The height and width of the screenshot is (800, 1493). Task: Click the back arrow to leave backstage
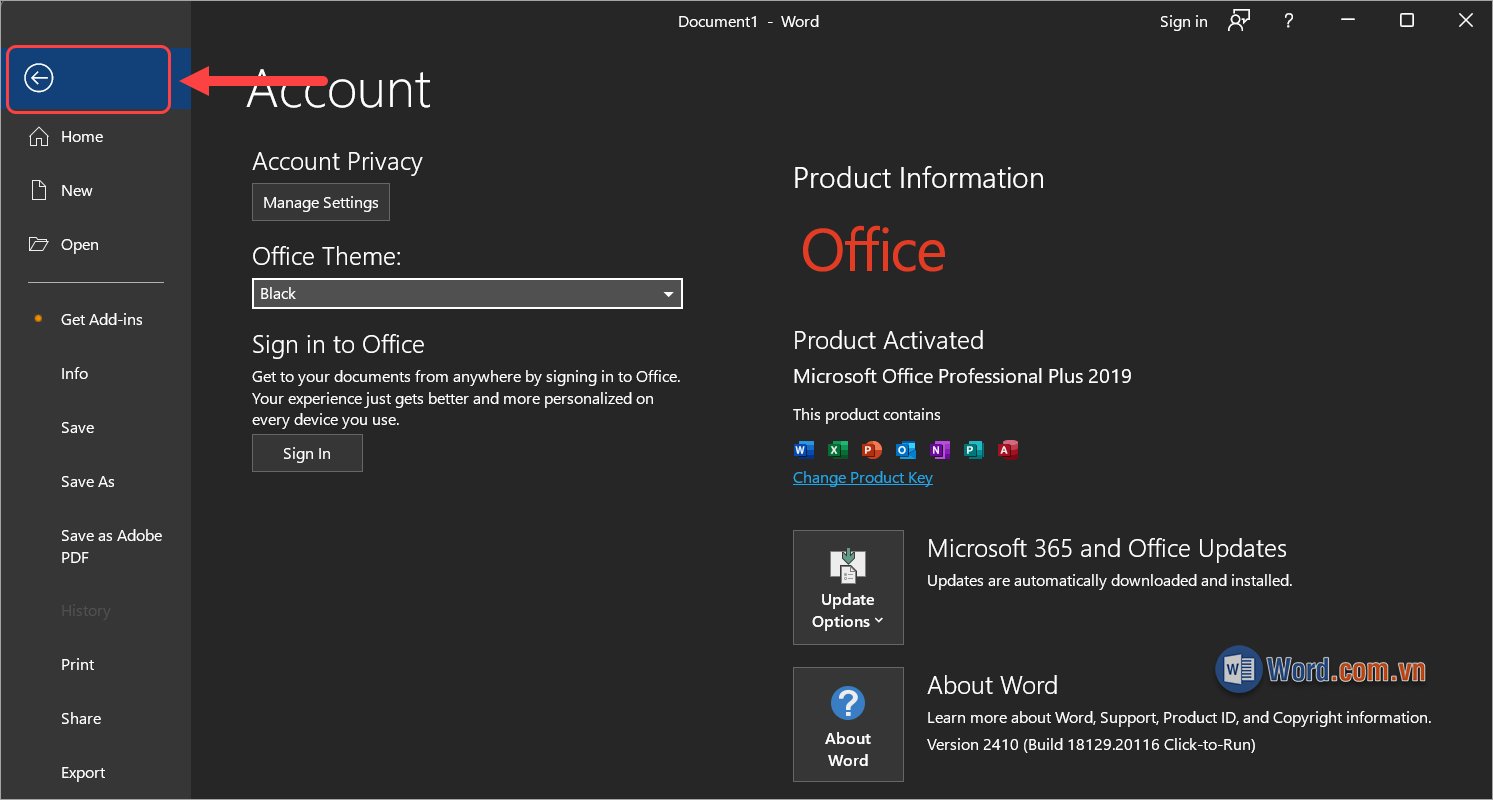coord(39,78)
